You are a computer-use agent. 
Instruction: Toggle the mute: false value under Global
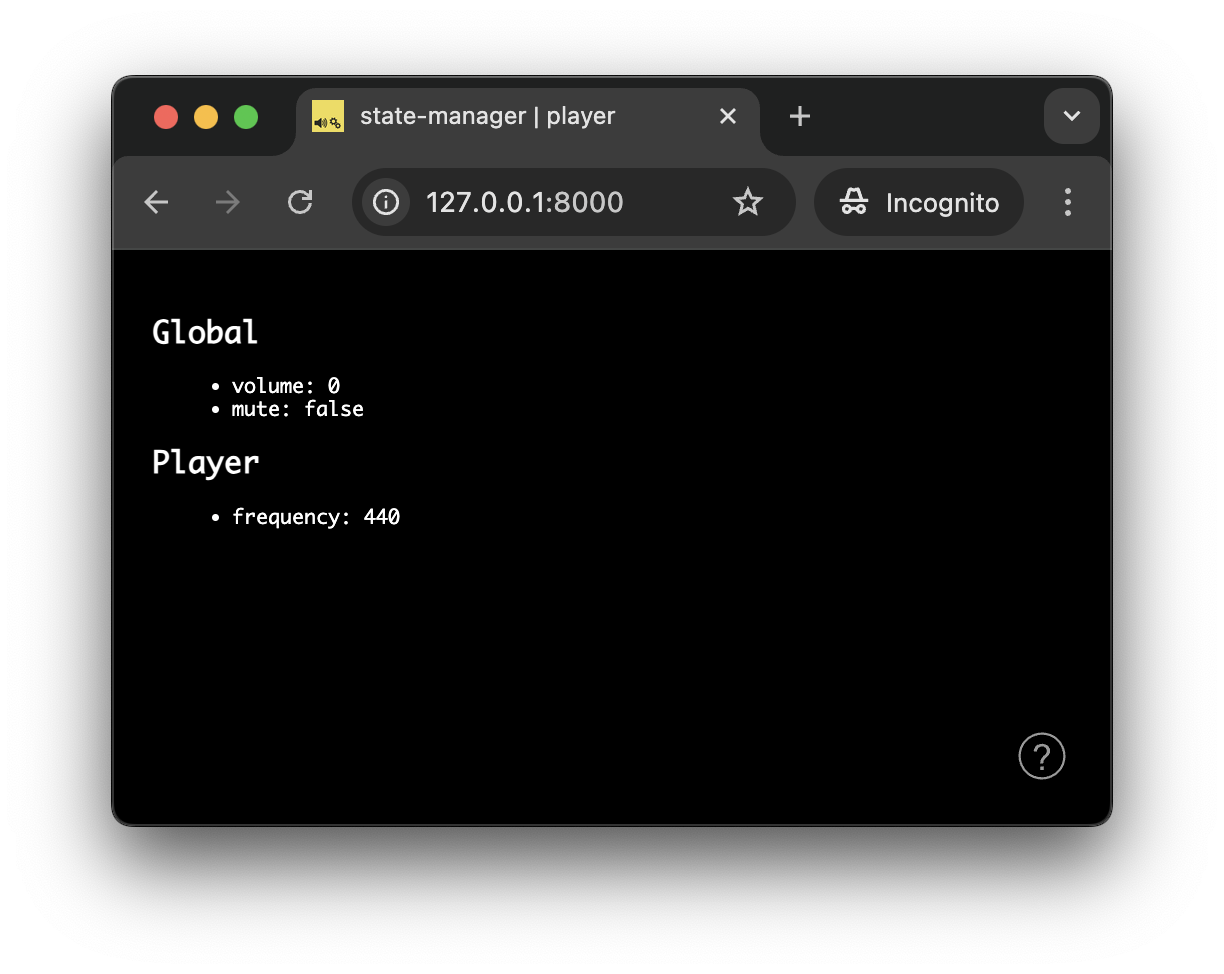tap(297, 409)
